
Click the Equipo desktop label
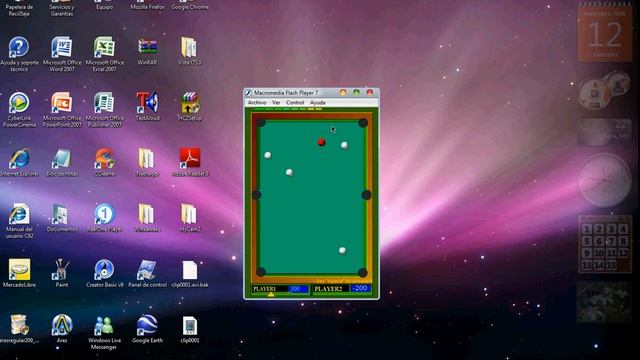click(x=105, y=7)
